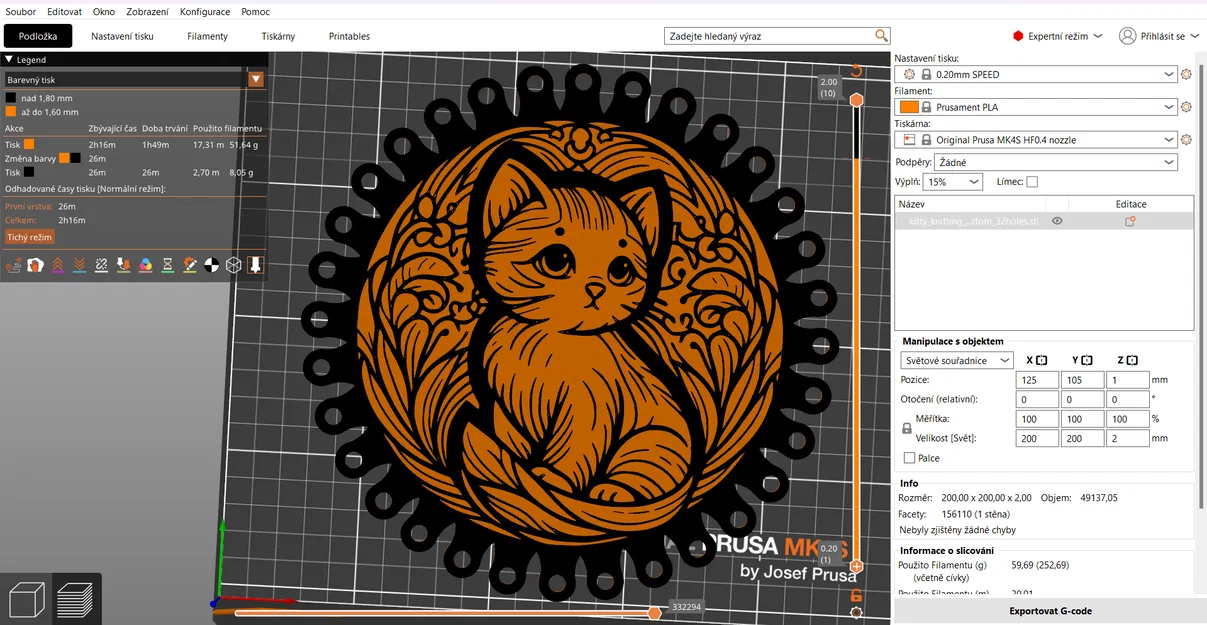Click Přihlásit se to log in
Screen dimensions: 1207x625
1159,36
